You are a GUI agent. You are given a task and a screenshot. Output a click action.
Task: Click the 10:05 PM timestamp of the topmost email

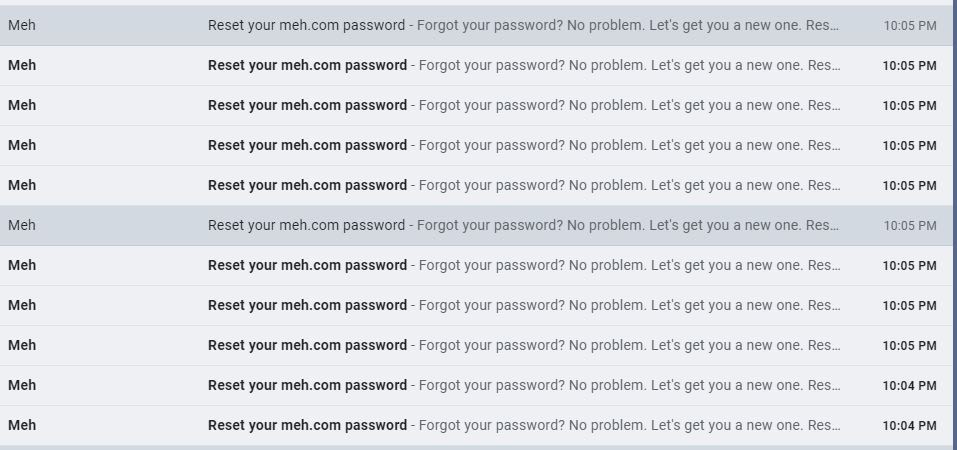(x=909, y=25)
